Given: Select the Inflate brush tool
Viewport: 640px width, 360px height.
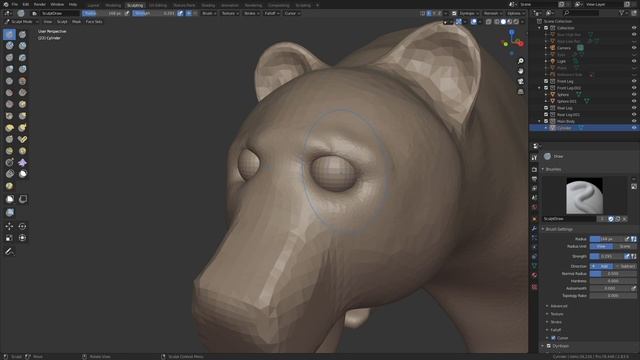Looking at the screenshot, I should 9,69.
